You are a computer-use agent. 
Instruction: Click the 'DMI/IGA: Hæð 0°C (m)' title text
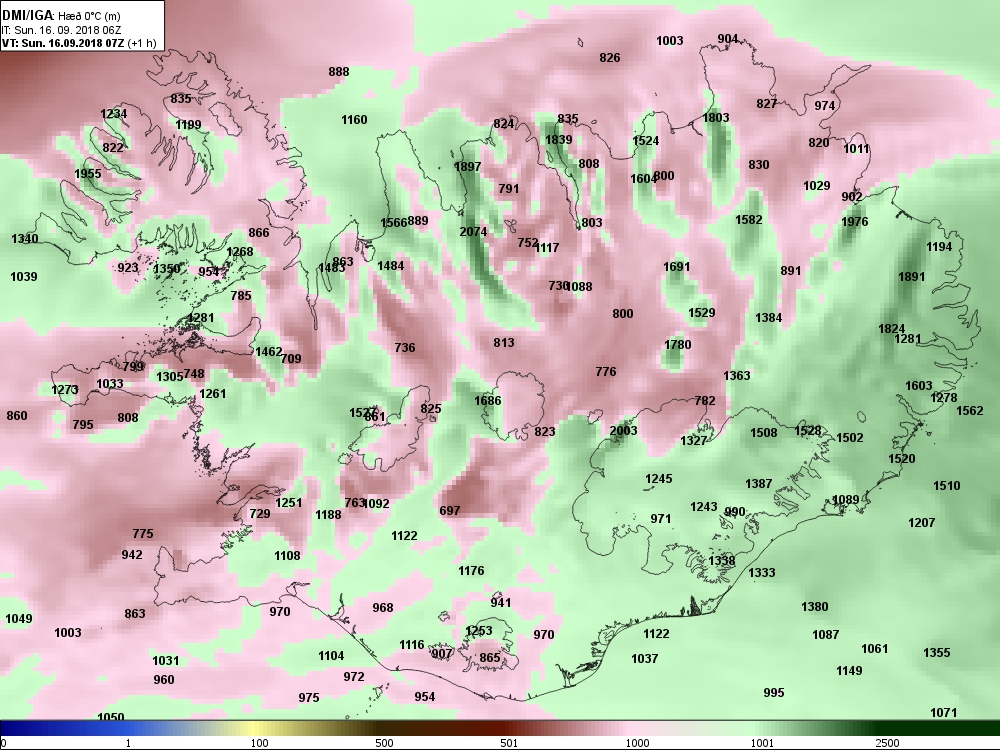[61, 15]
